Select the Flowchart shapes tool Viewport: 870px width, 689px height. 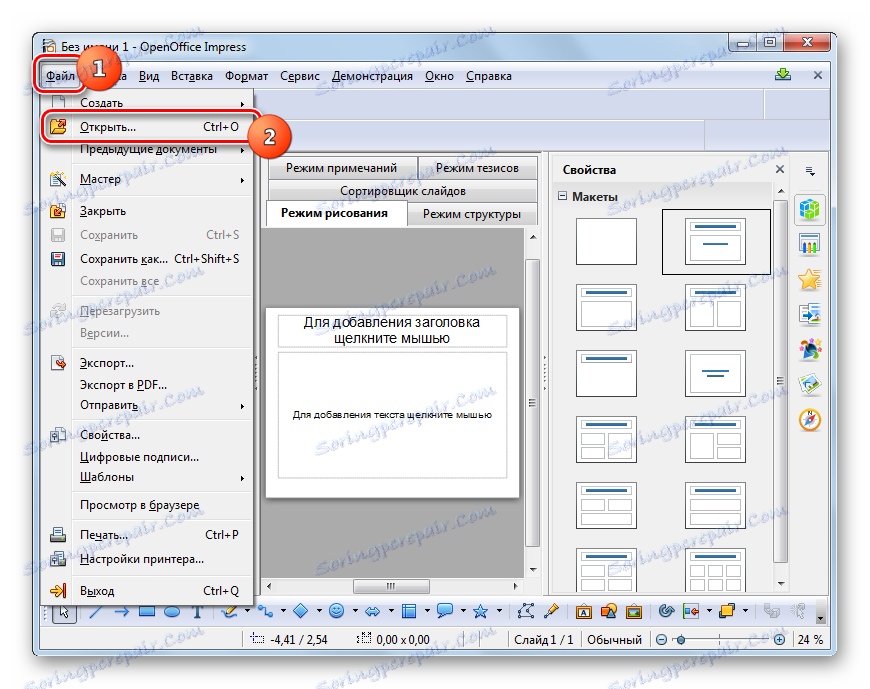(x=409, y=611)
